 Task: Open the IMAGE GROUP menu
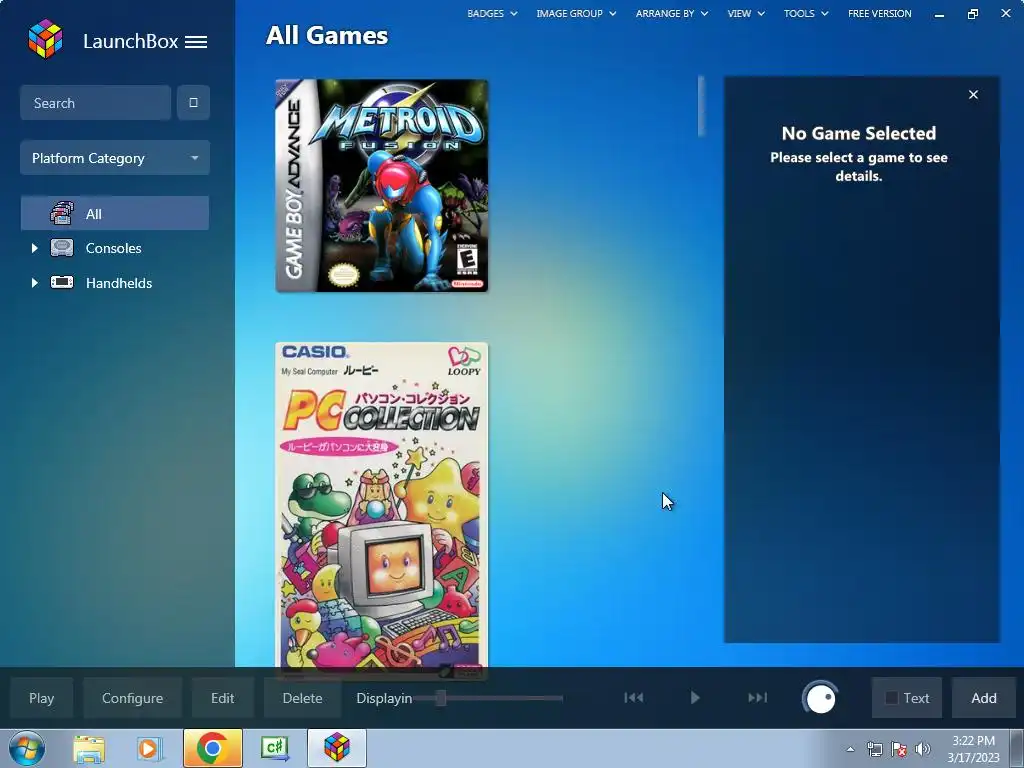[576, 13]
